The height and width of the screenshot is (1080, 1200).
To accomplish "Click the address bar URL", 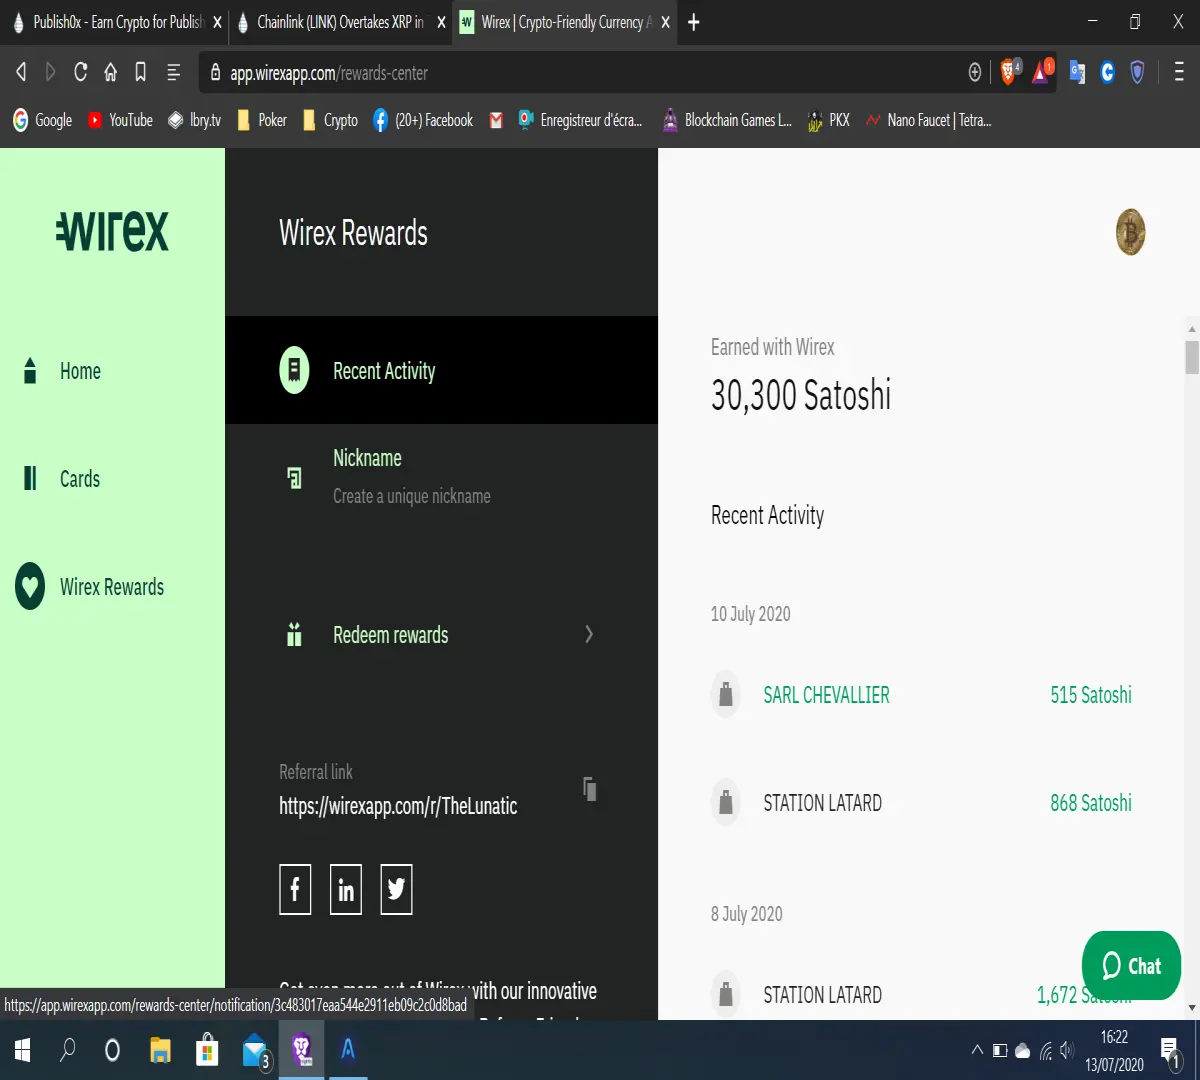I will pos(329,73).
